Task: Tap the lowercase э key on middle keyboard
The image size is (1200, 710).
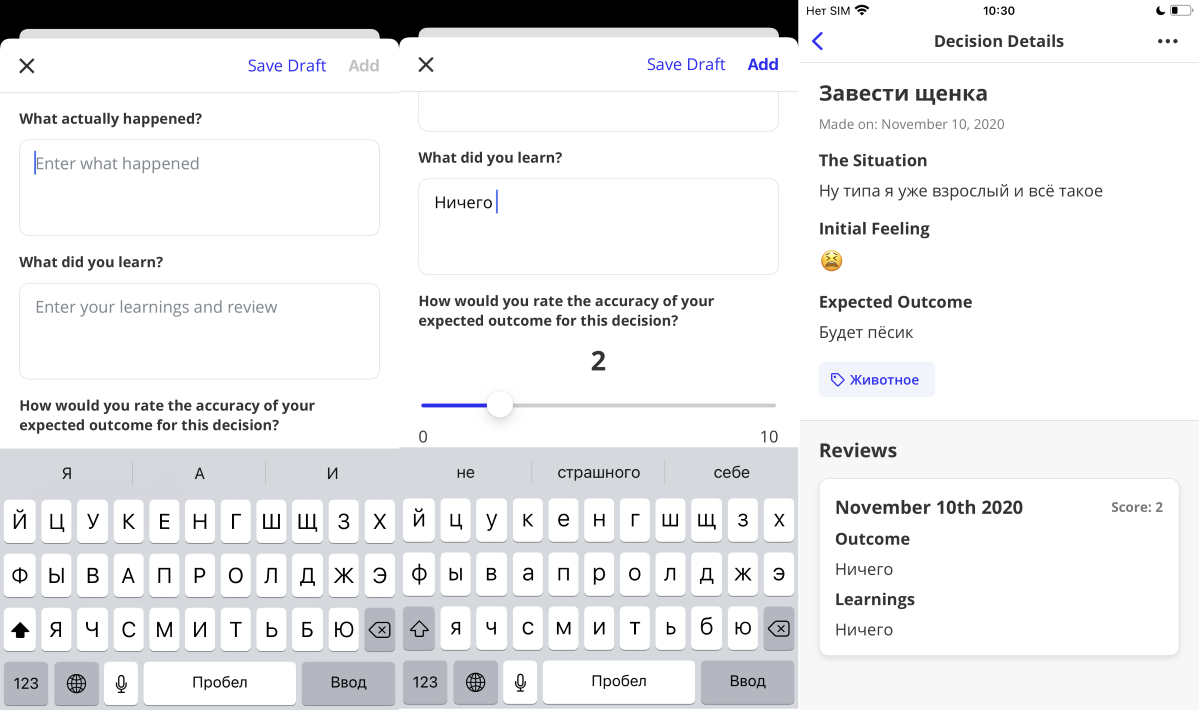Action: point(779,574)
